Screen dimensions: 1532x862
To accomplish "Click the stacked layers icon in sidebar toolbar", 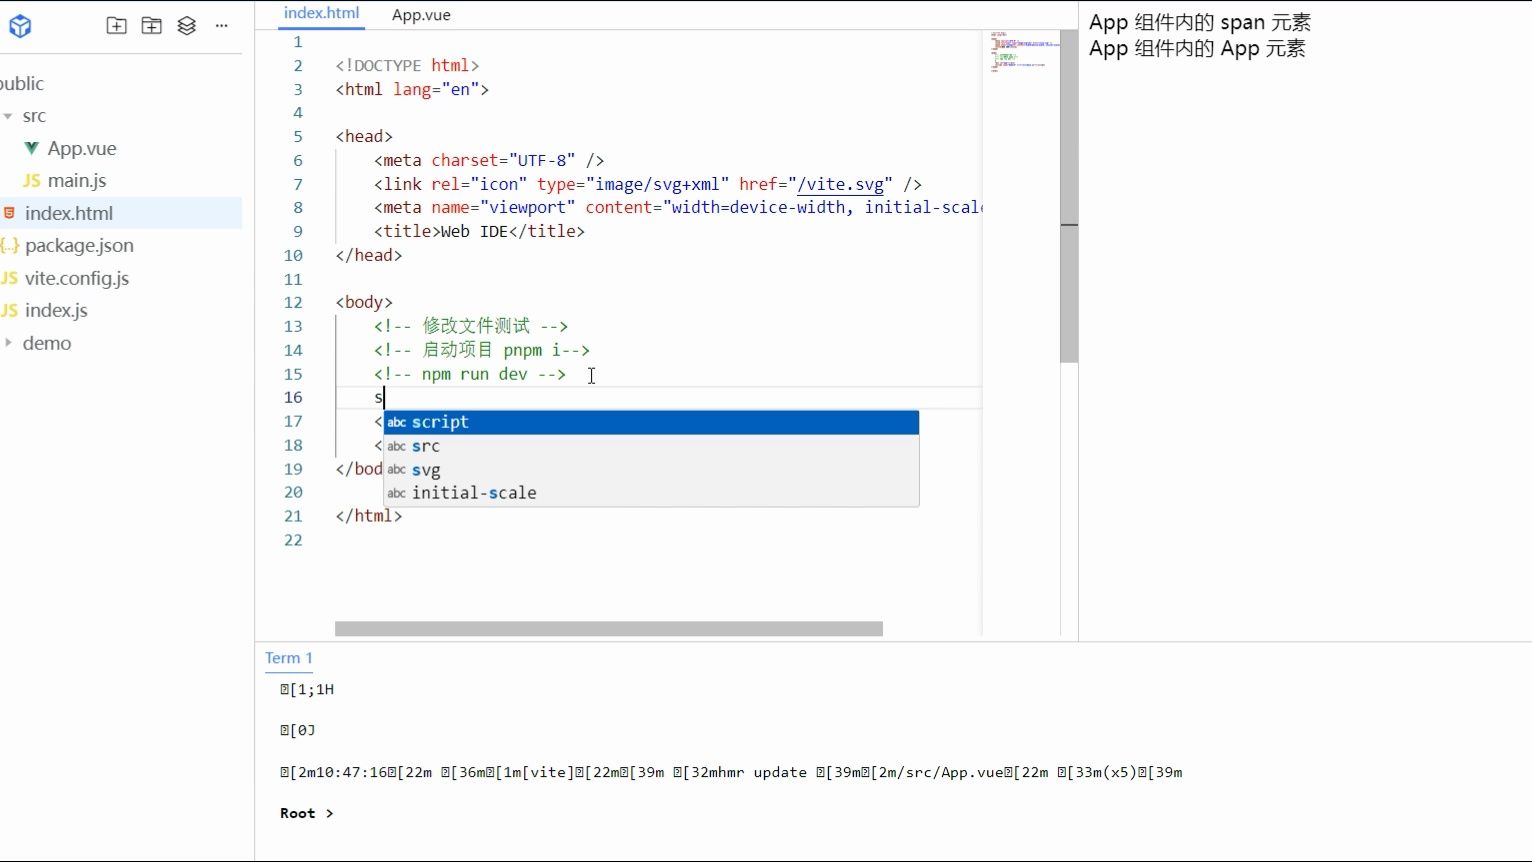I will [187, 26].
